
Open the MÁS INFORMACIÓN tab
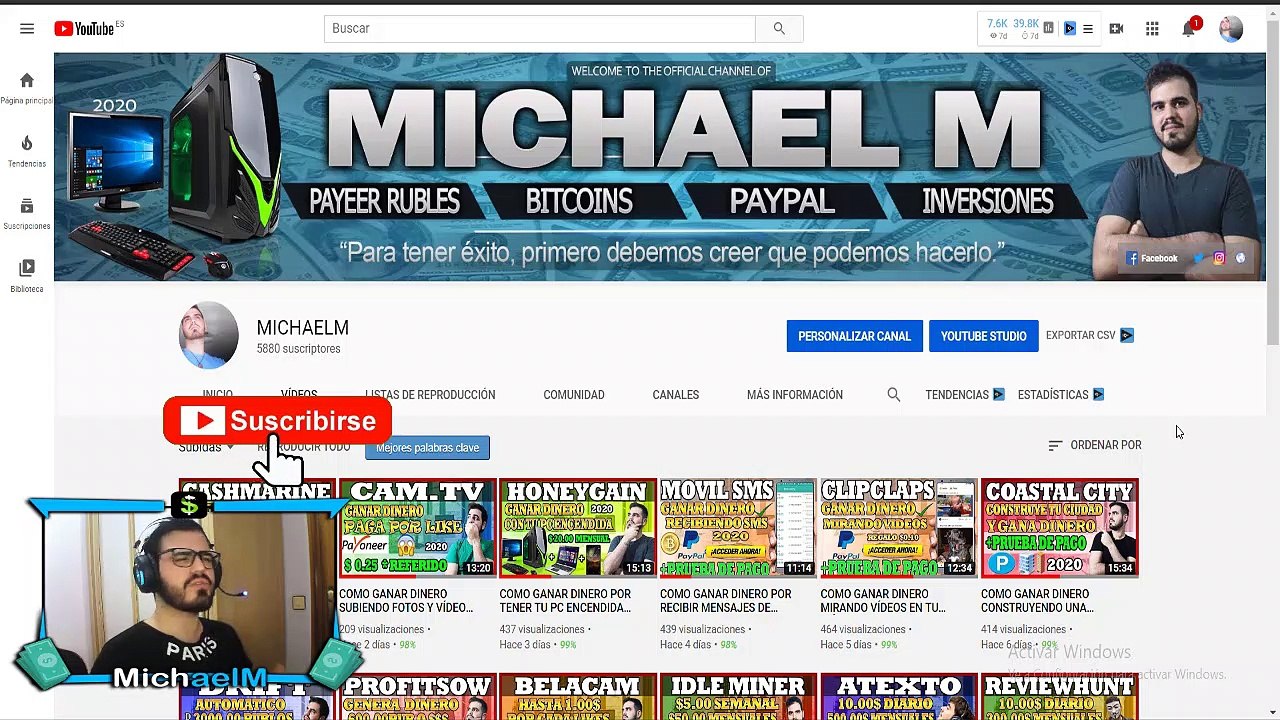[795, 395]
